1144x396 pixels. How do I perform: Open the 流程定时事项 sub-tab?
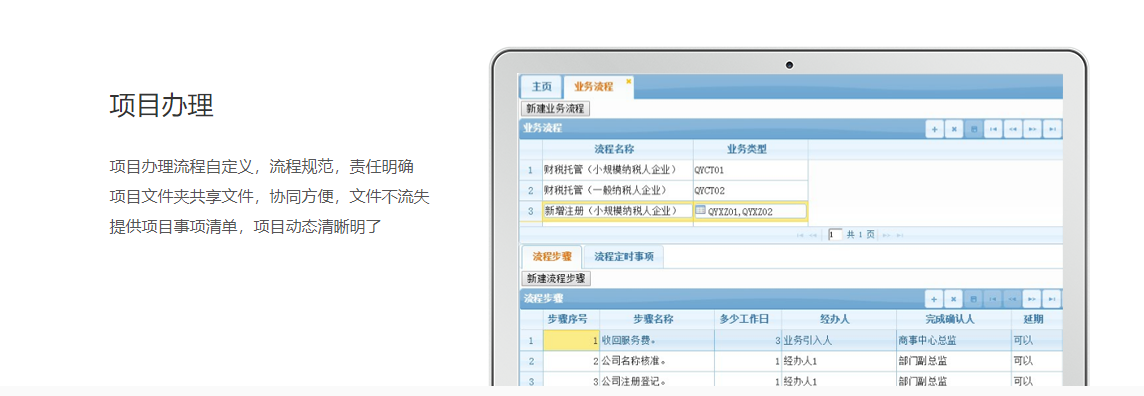click(624, 257)
